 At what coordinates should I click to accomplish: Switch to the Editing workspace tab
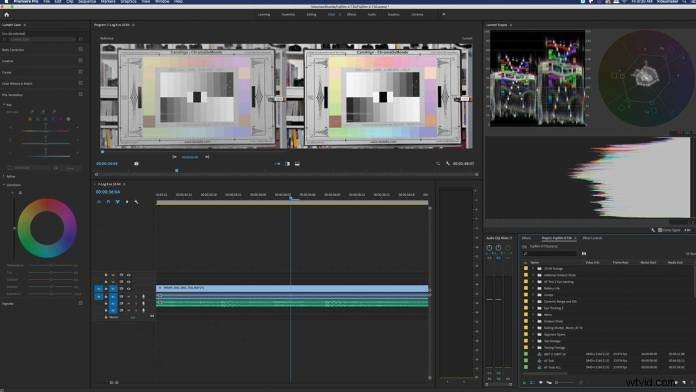click(x=312, y=14)
